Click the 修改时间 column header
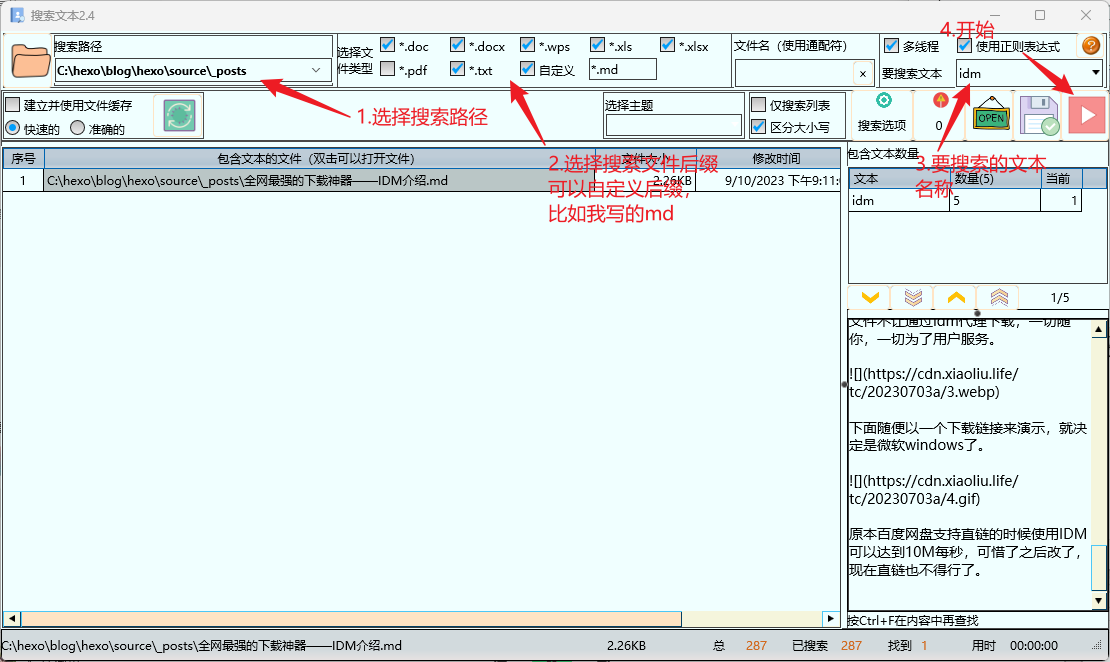 point(775,158)
